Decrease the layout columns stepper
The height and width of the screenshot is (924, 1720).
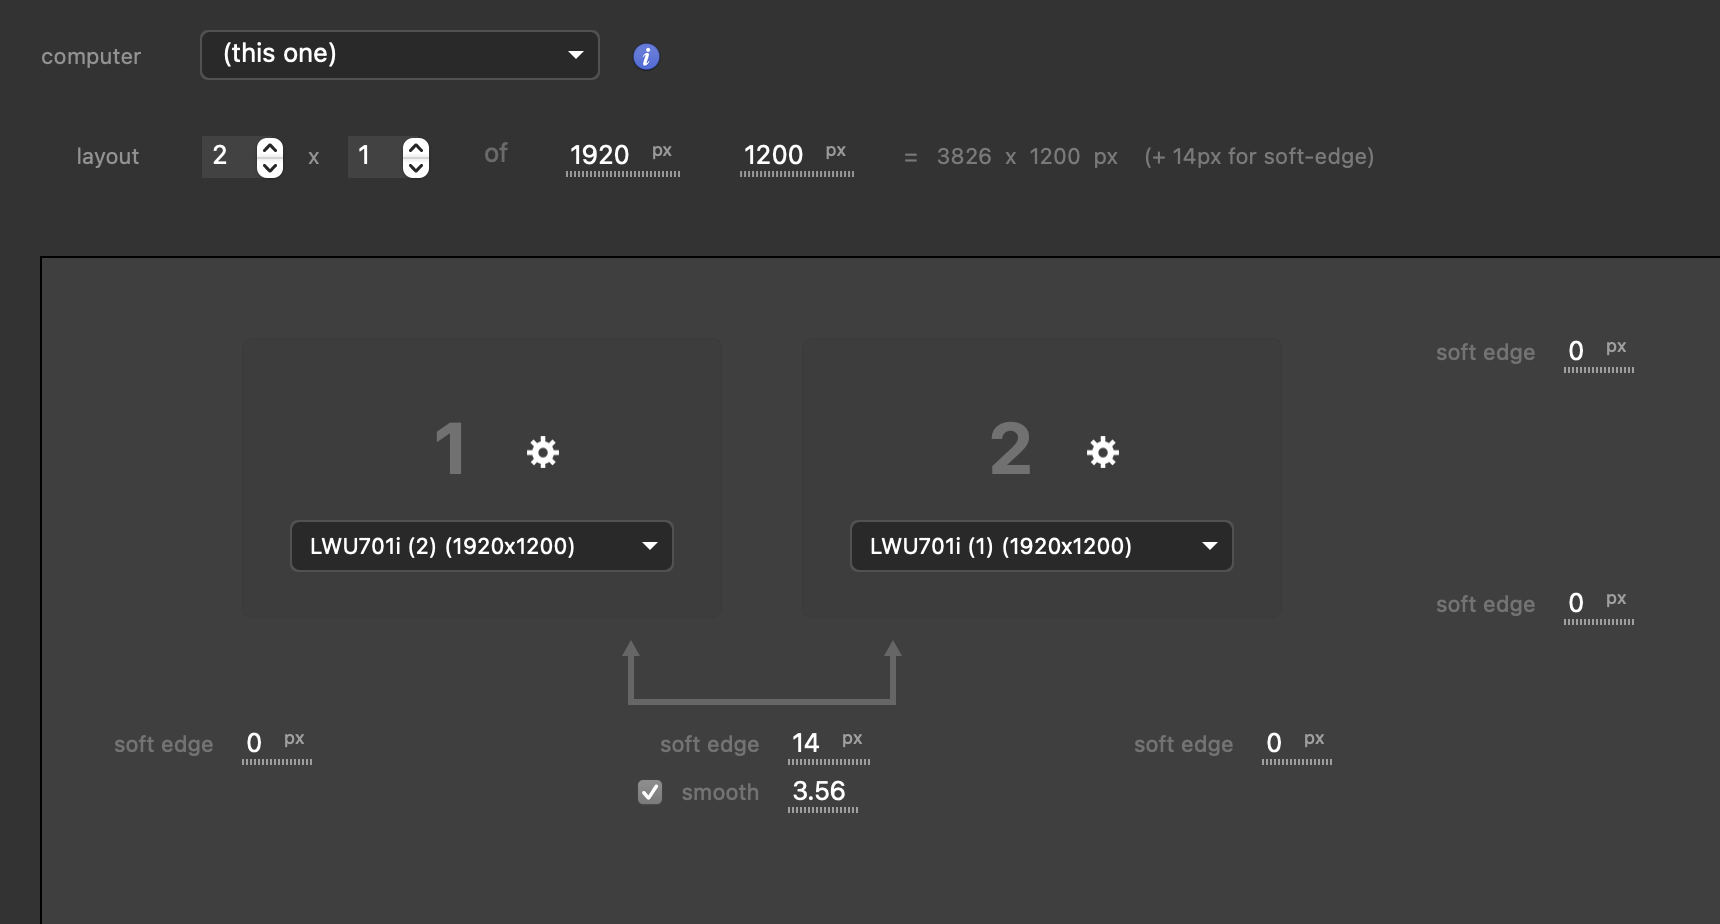pos(270,167)
